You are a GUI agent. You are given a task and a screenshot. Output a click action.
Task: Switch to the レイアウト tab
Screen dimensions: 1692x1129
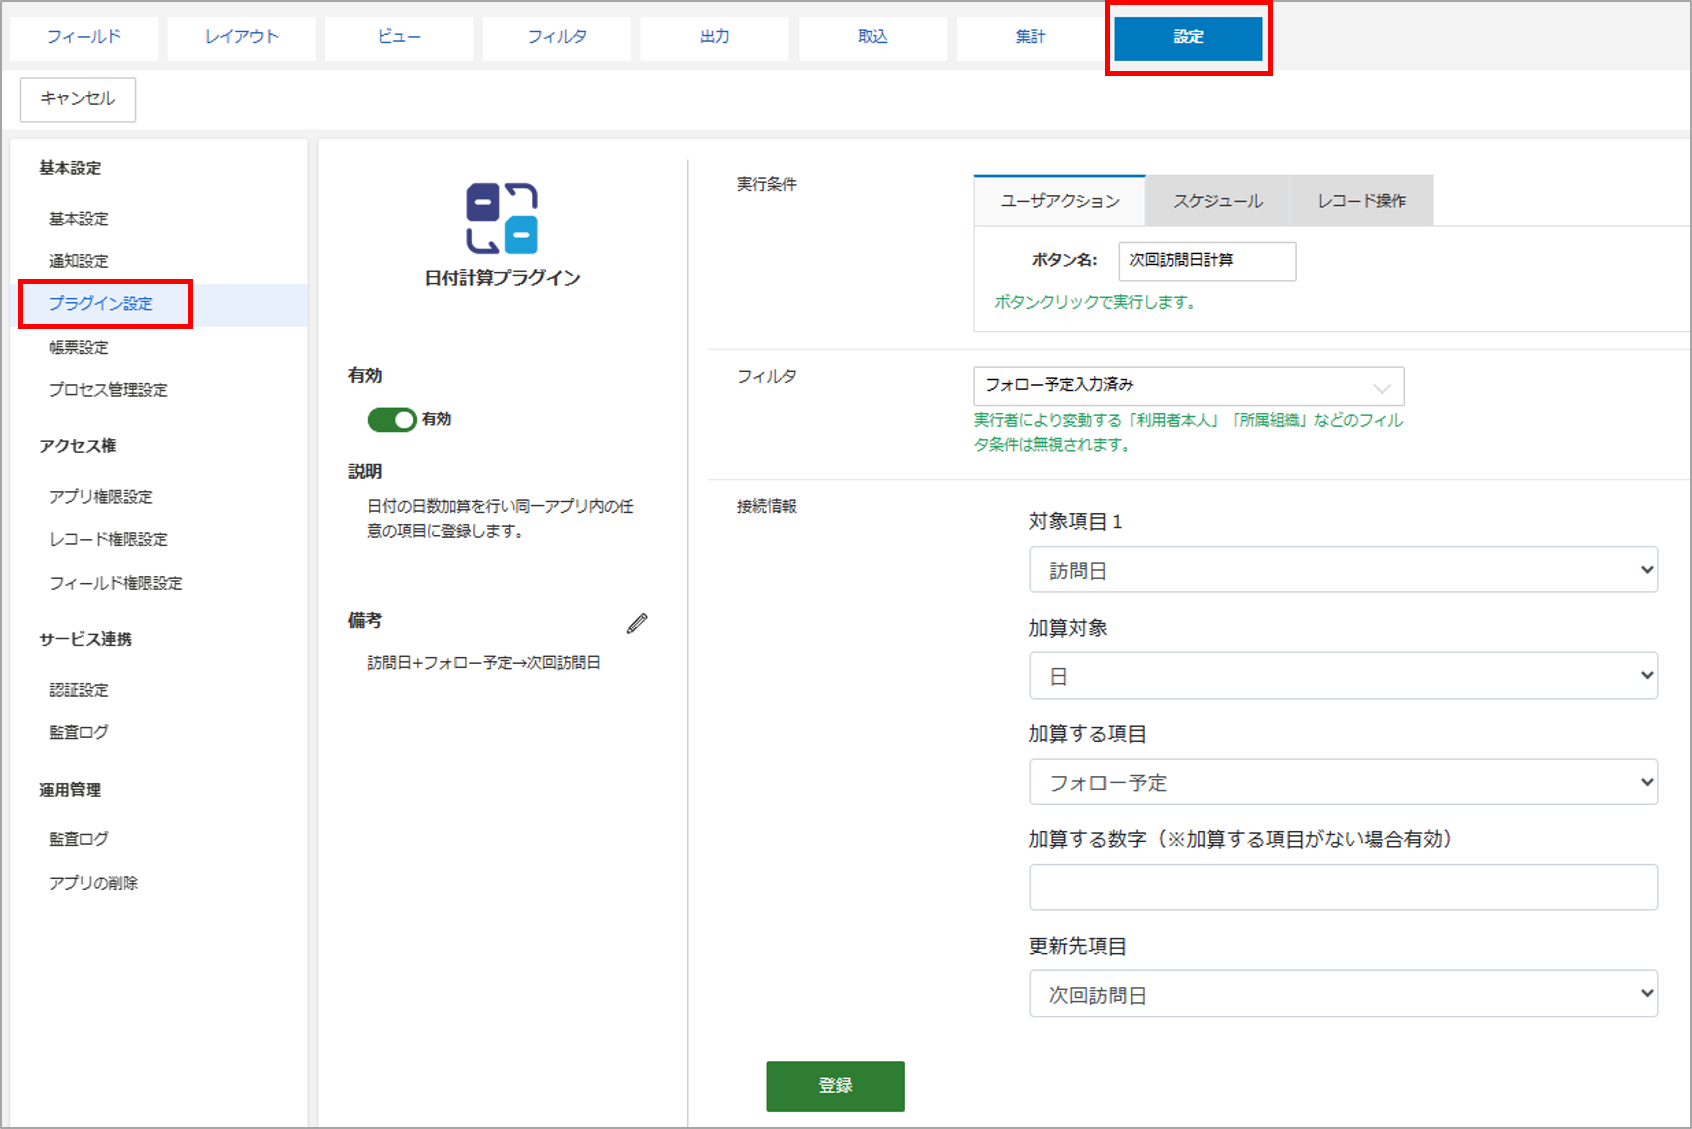242,37
